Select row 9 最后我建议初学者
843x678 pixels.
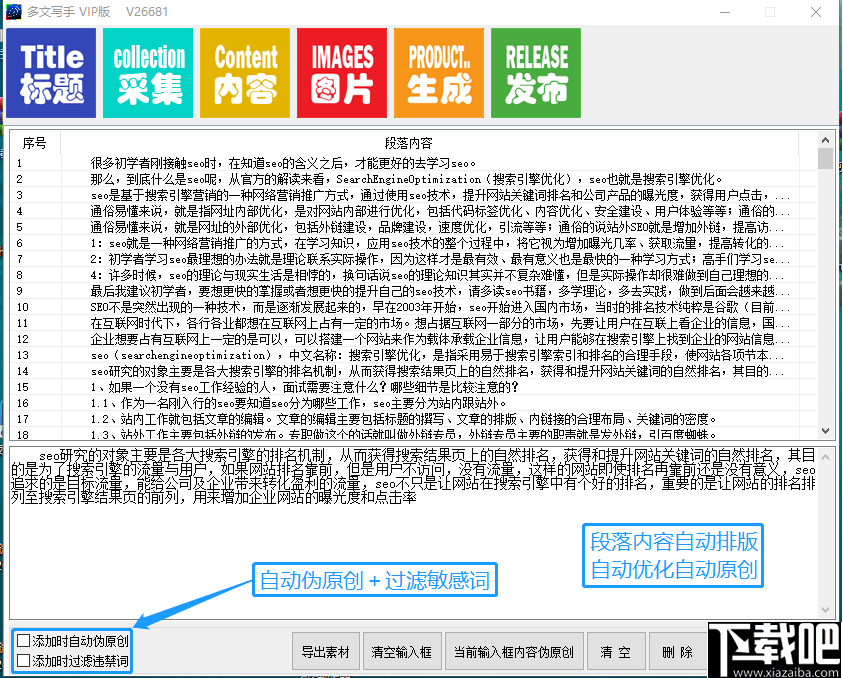[x=404, y=291]
